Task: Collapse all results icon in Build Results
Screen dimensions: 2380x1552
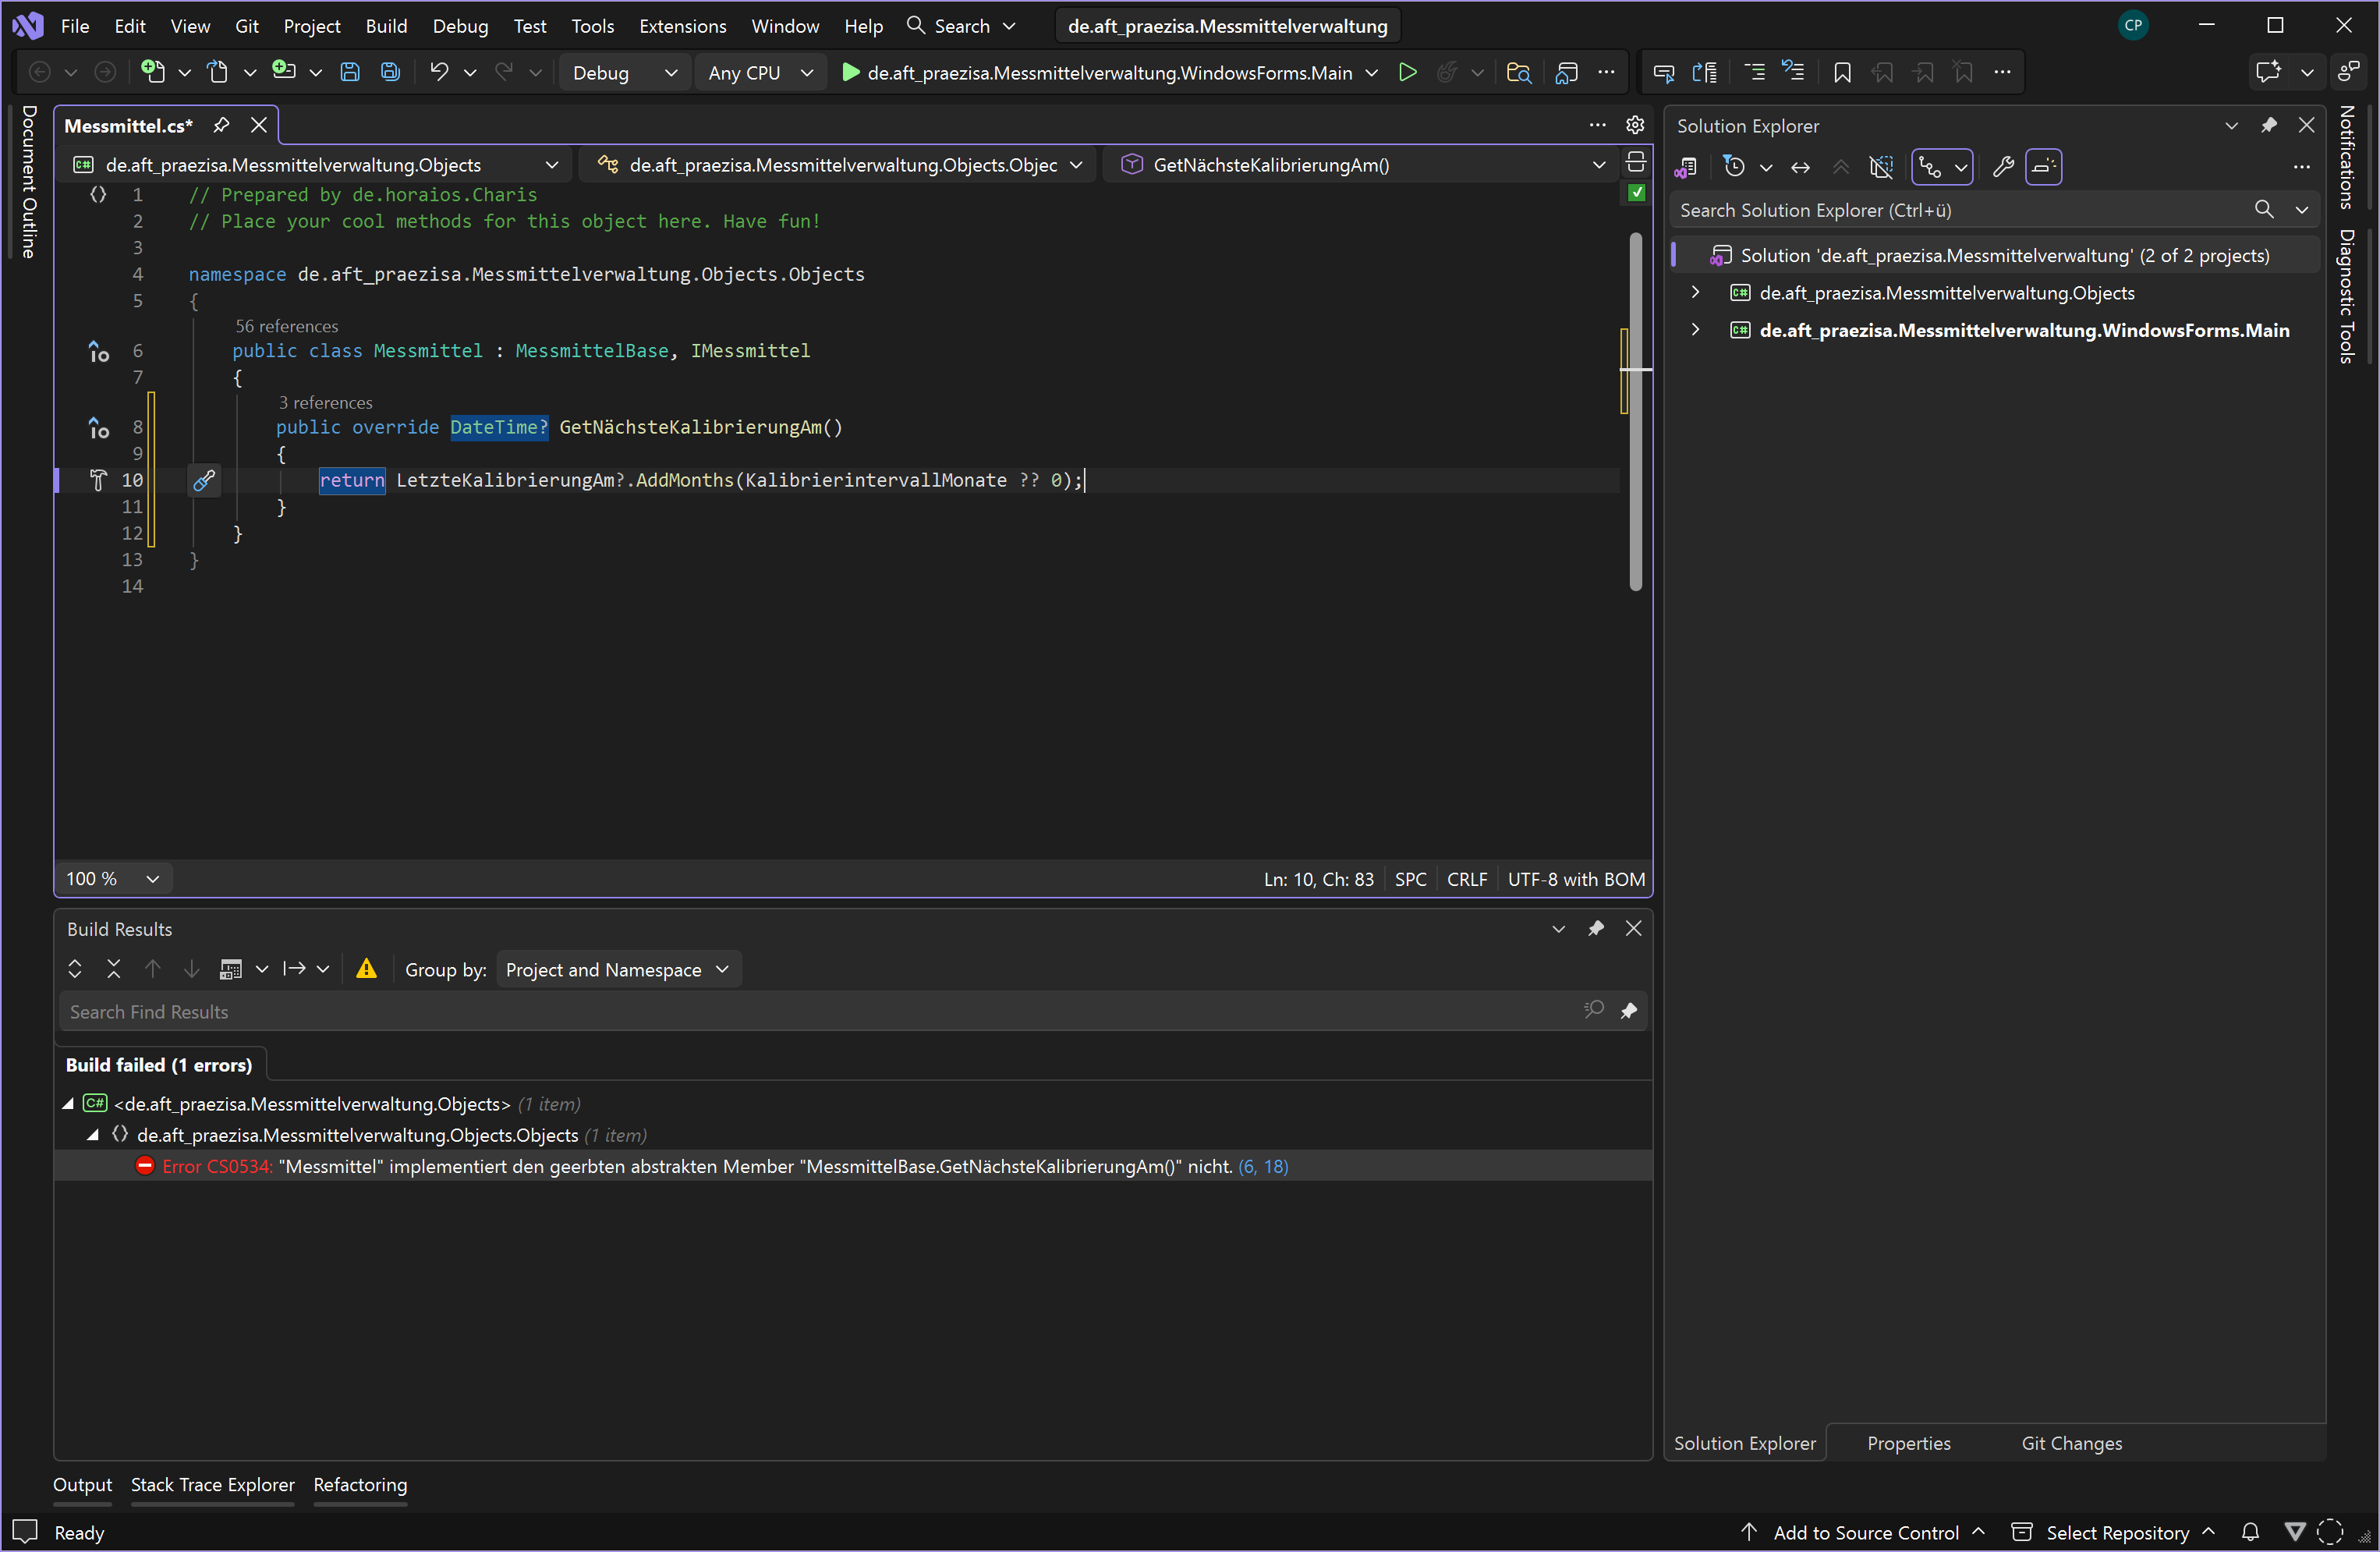Action: [x=113, y=969]
